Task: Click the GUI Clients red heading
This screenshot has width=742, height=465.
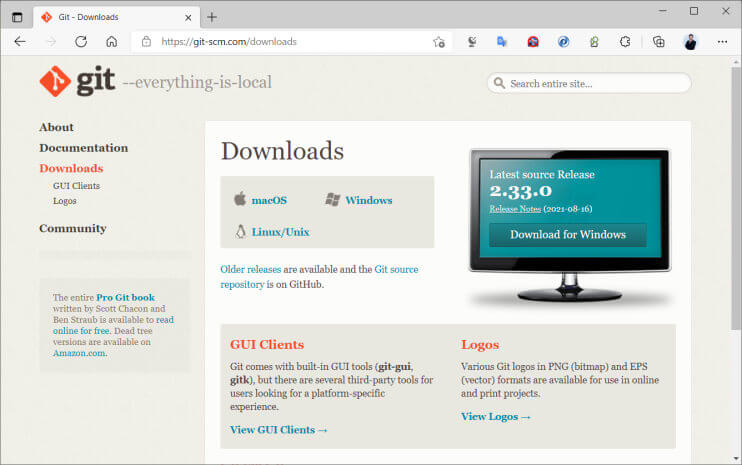Action: tap(267, 344)
